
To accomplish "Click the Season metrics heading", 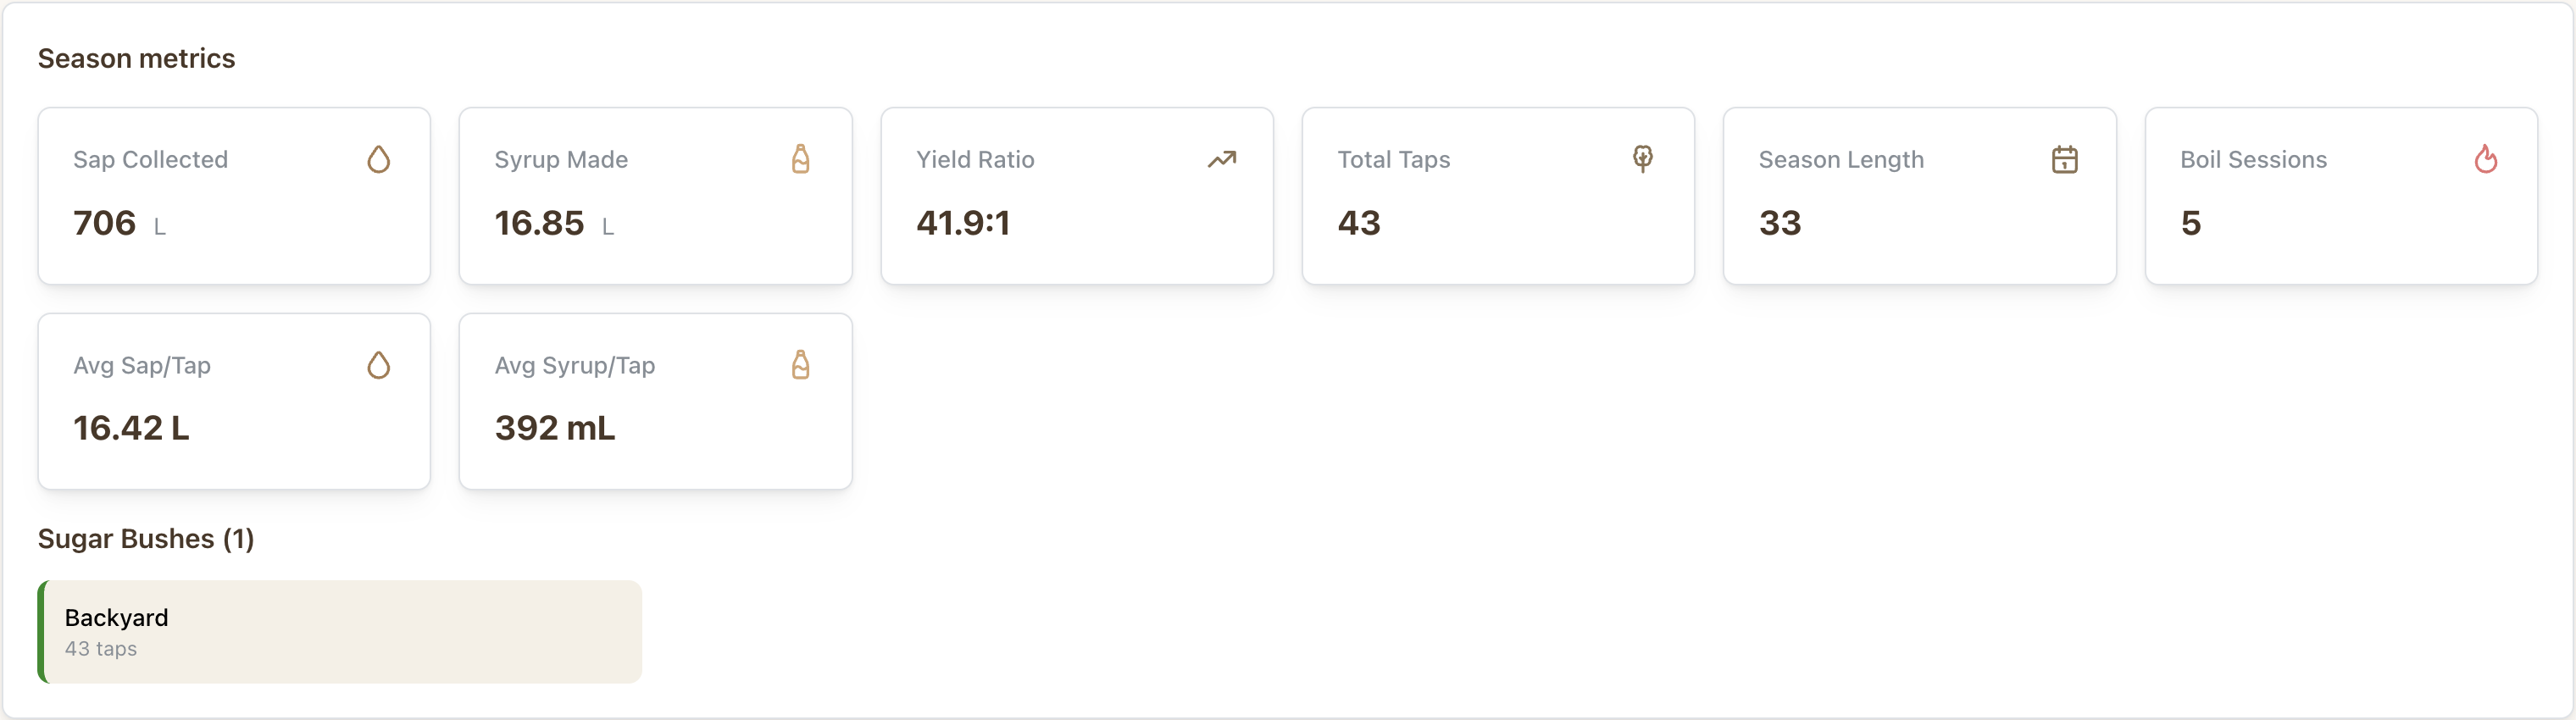I will [x=136, y=59].
